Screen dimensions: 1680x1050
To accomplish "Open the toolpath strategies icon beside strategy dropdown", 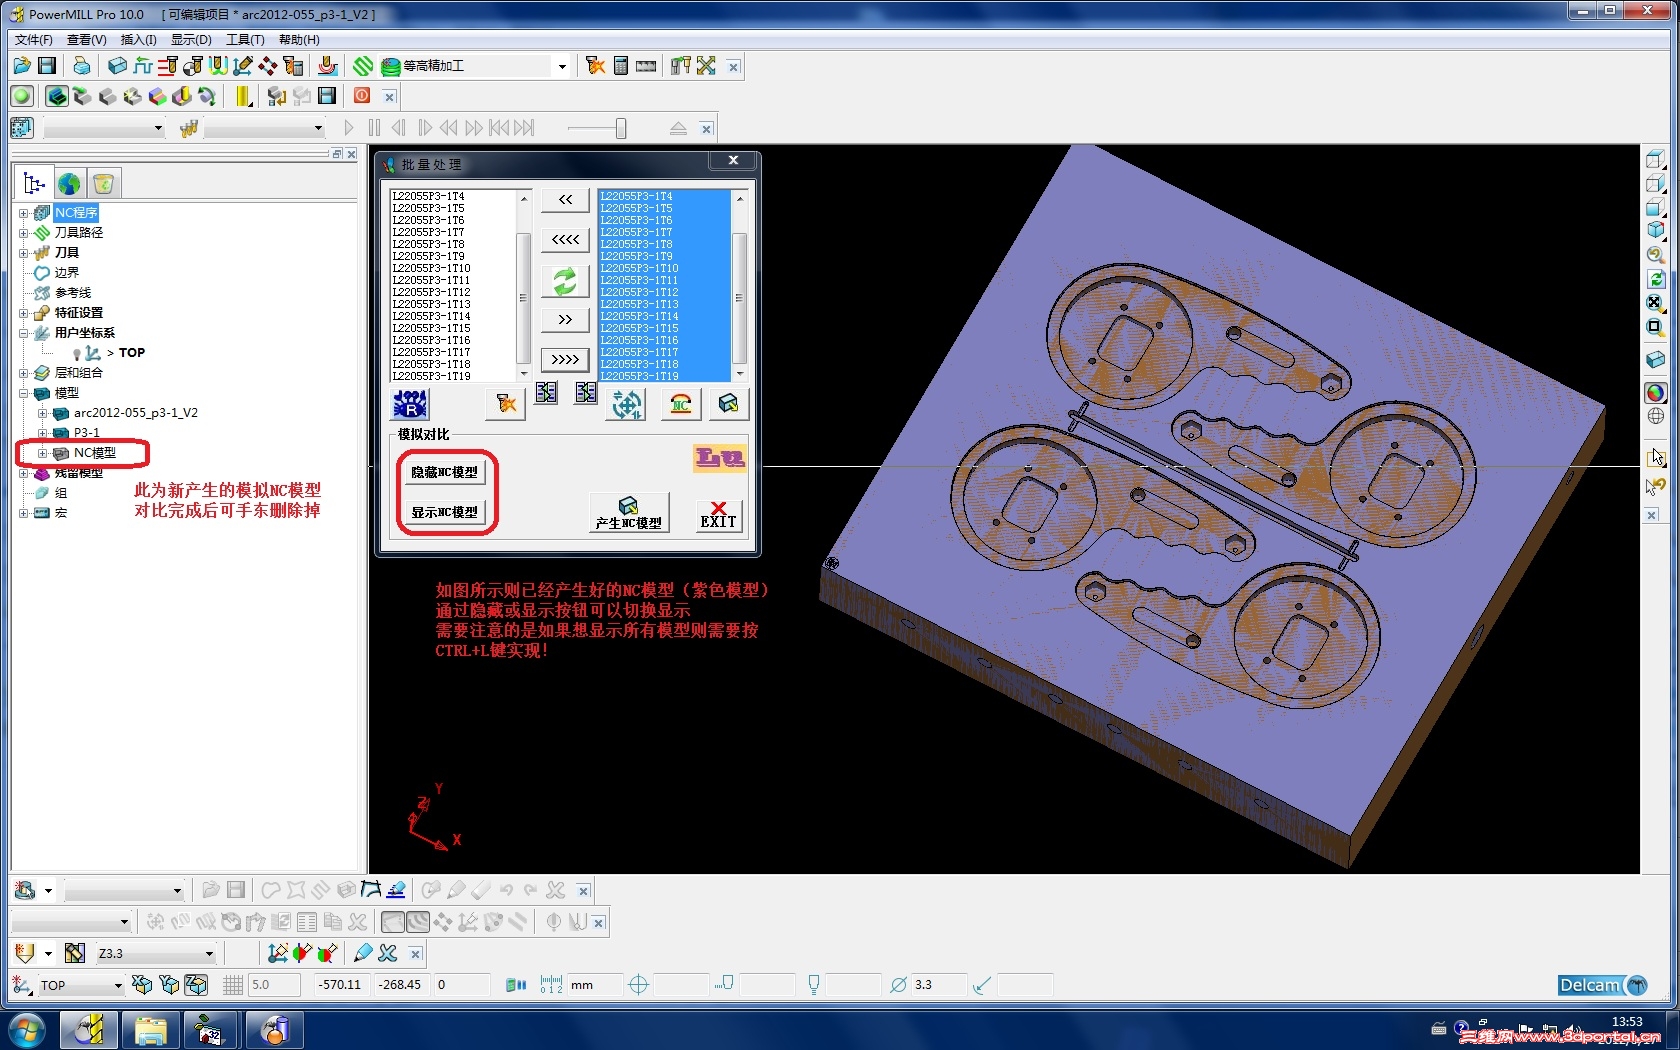I will point(363,66).
